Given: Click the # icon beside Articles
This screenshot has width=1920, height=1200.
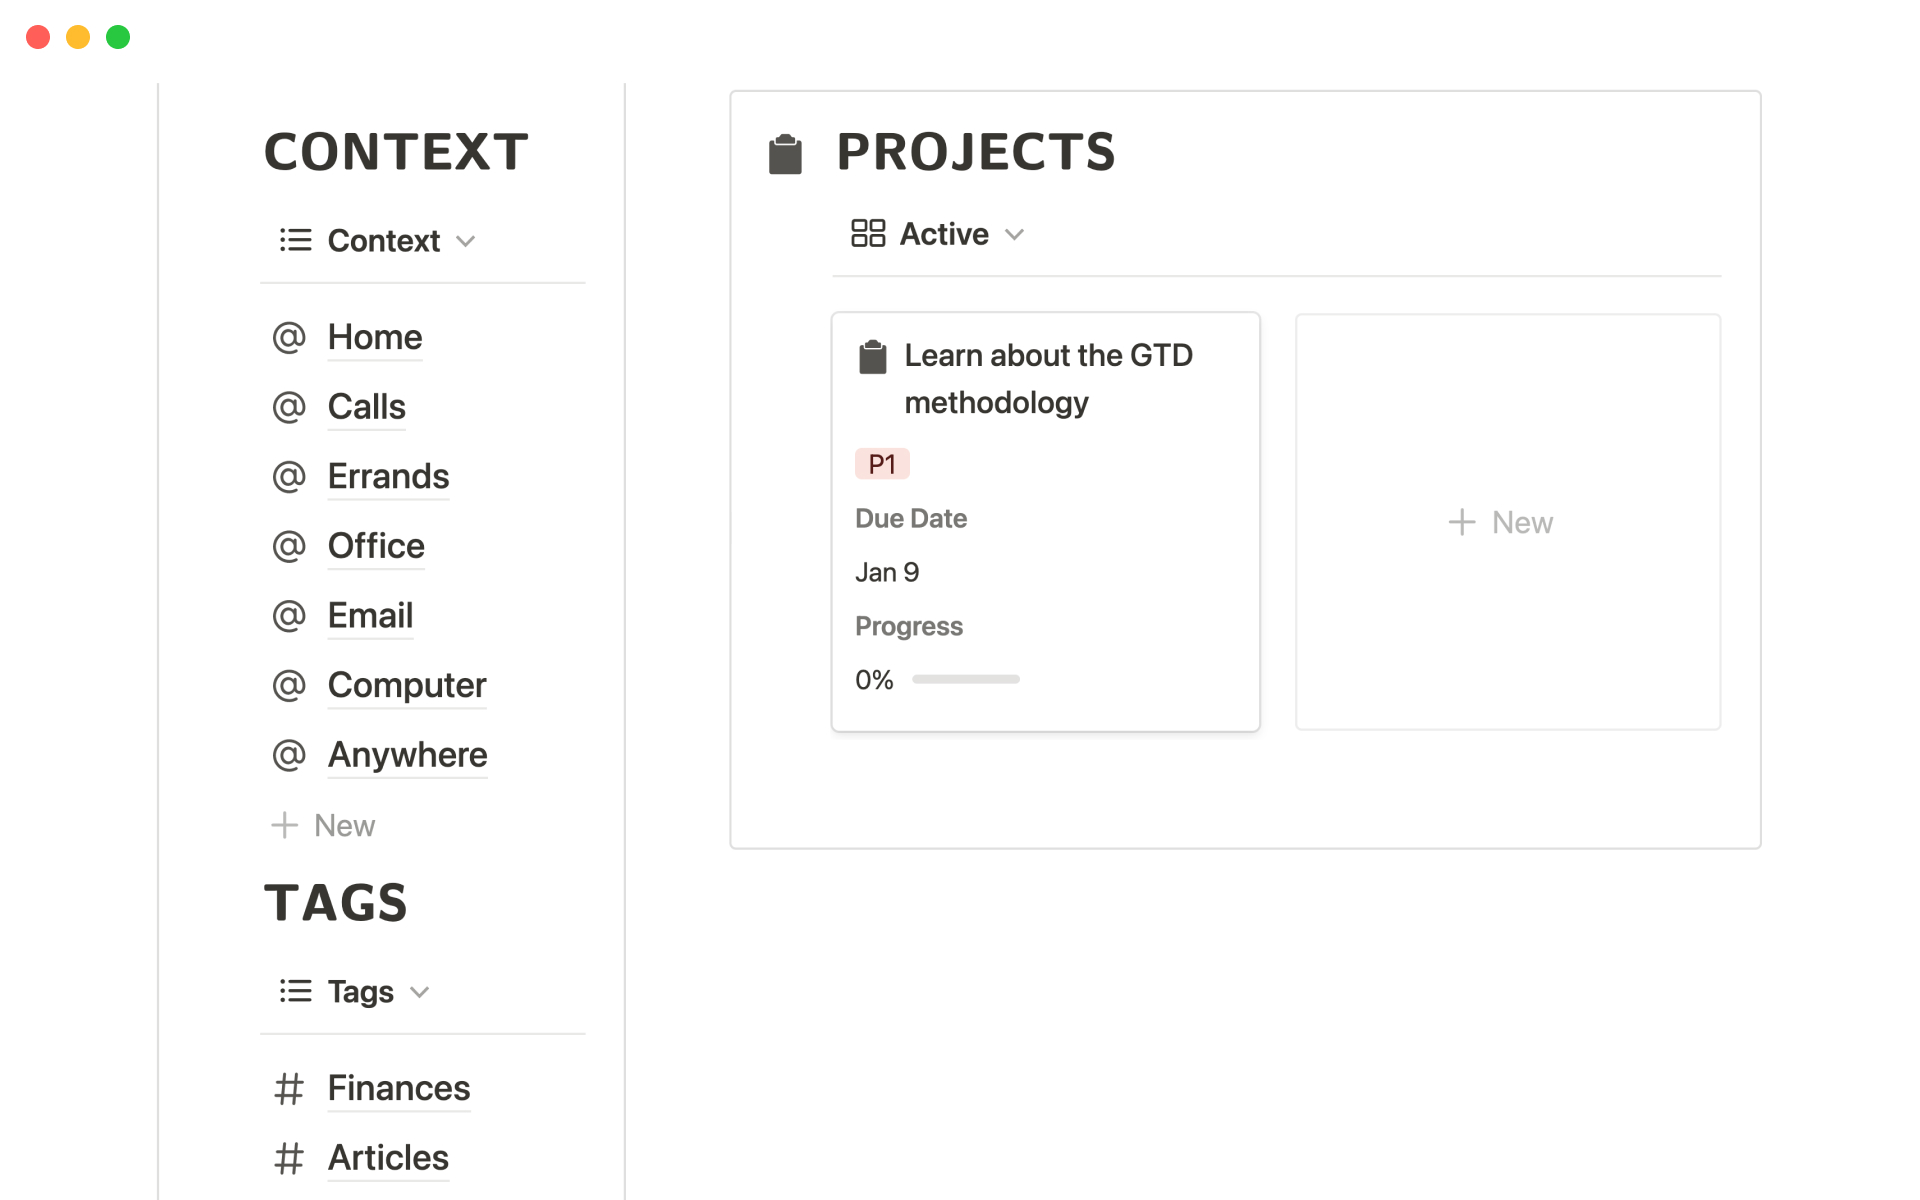Looking at the screenshot, I should [289, 1158].
